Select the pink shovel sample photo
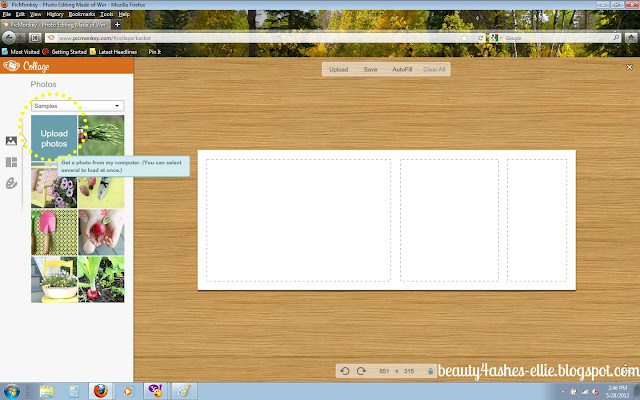Image resolution: width=640 pixels, height=400 pixels. pyautogui.click(x=54, y=232)
